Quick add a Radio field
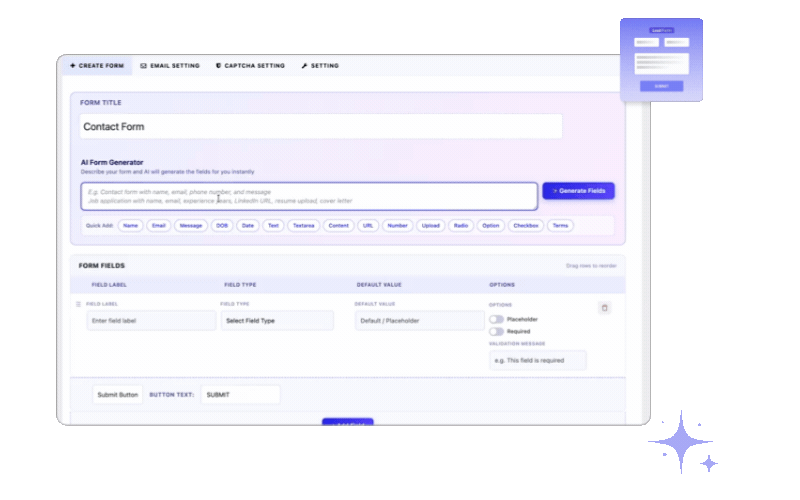Screen dimensions: 800x500 461,226
